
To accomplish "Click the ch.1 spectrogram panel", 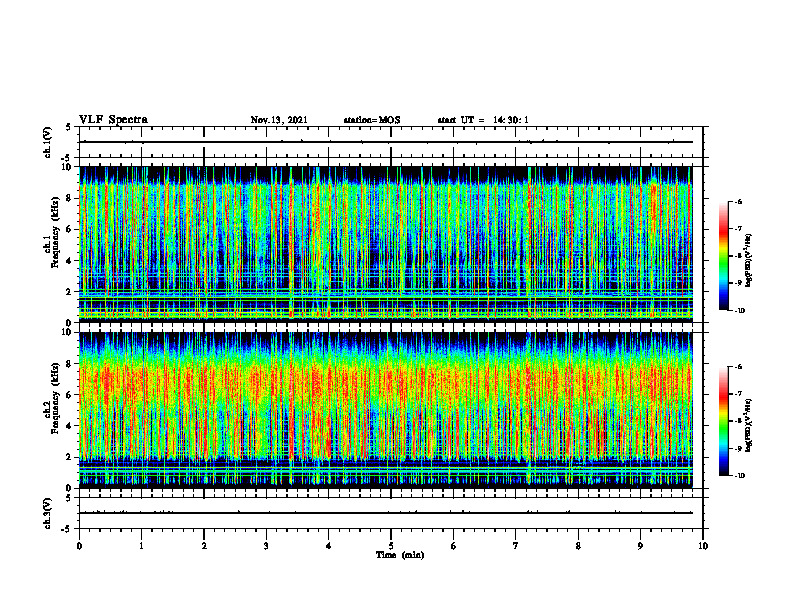I will click(386, 244).
